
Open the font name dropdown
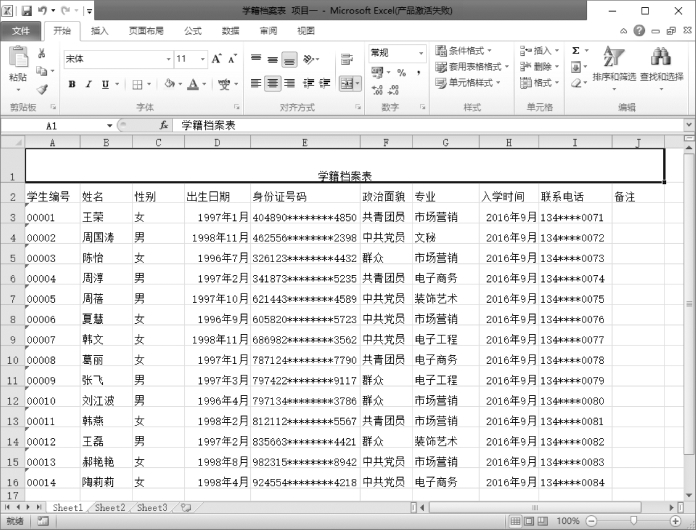point(168,59)
